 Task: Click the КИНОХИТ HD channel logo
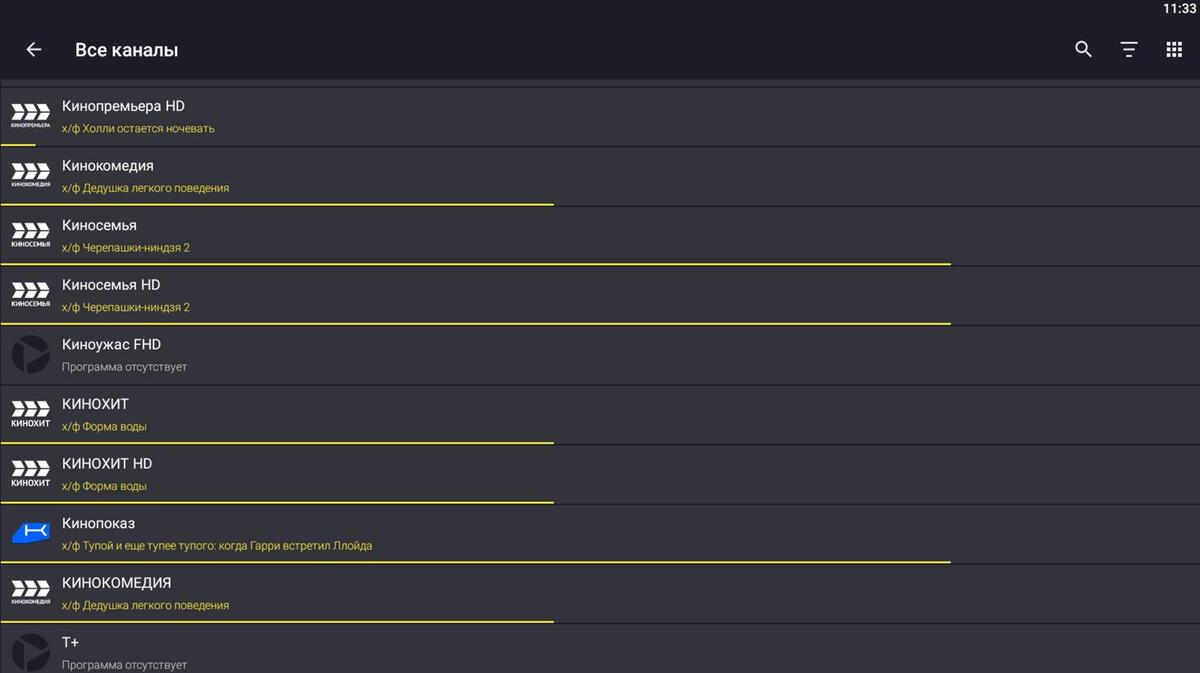[30, 473]
